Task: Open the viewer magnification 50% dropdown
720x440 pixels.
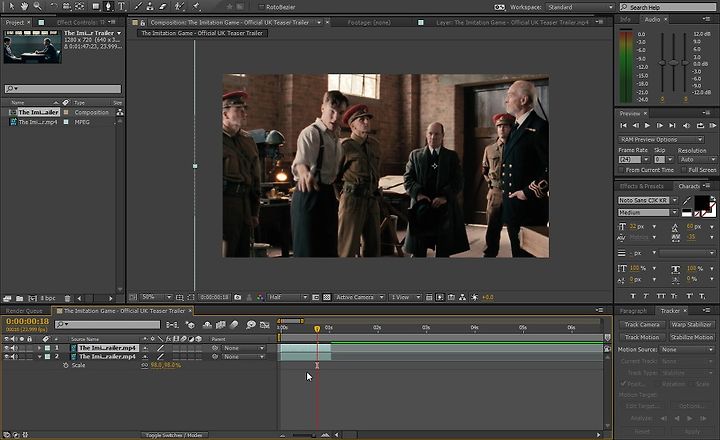Action: coord(156,297)
